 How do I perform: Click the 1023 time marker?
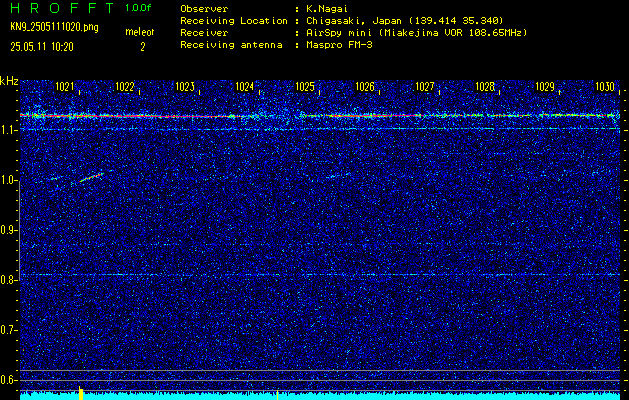(185, 87)
